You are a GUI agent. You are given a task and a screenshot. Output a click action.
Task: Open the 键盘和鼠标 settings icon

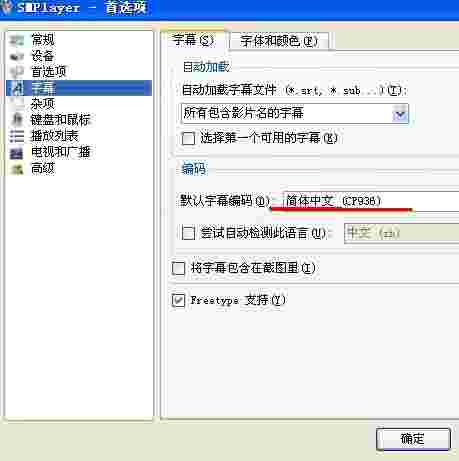pos(16,120)
